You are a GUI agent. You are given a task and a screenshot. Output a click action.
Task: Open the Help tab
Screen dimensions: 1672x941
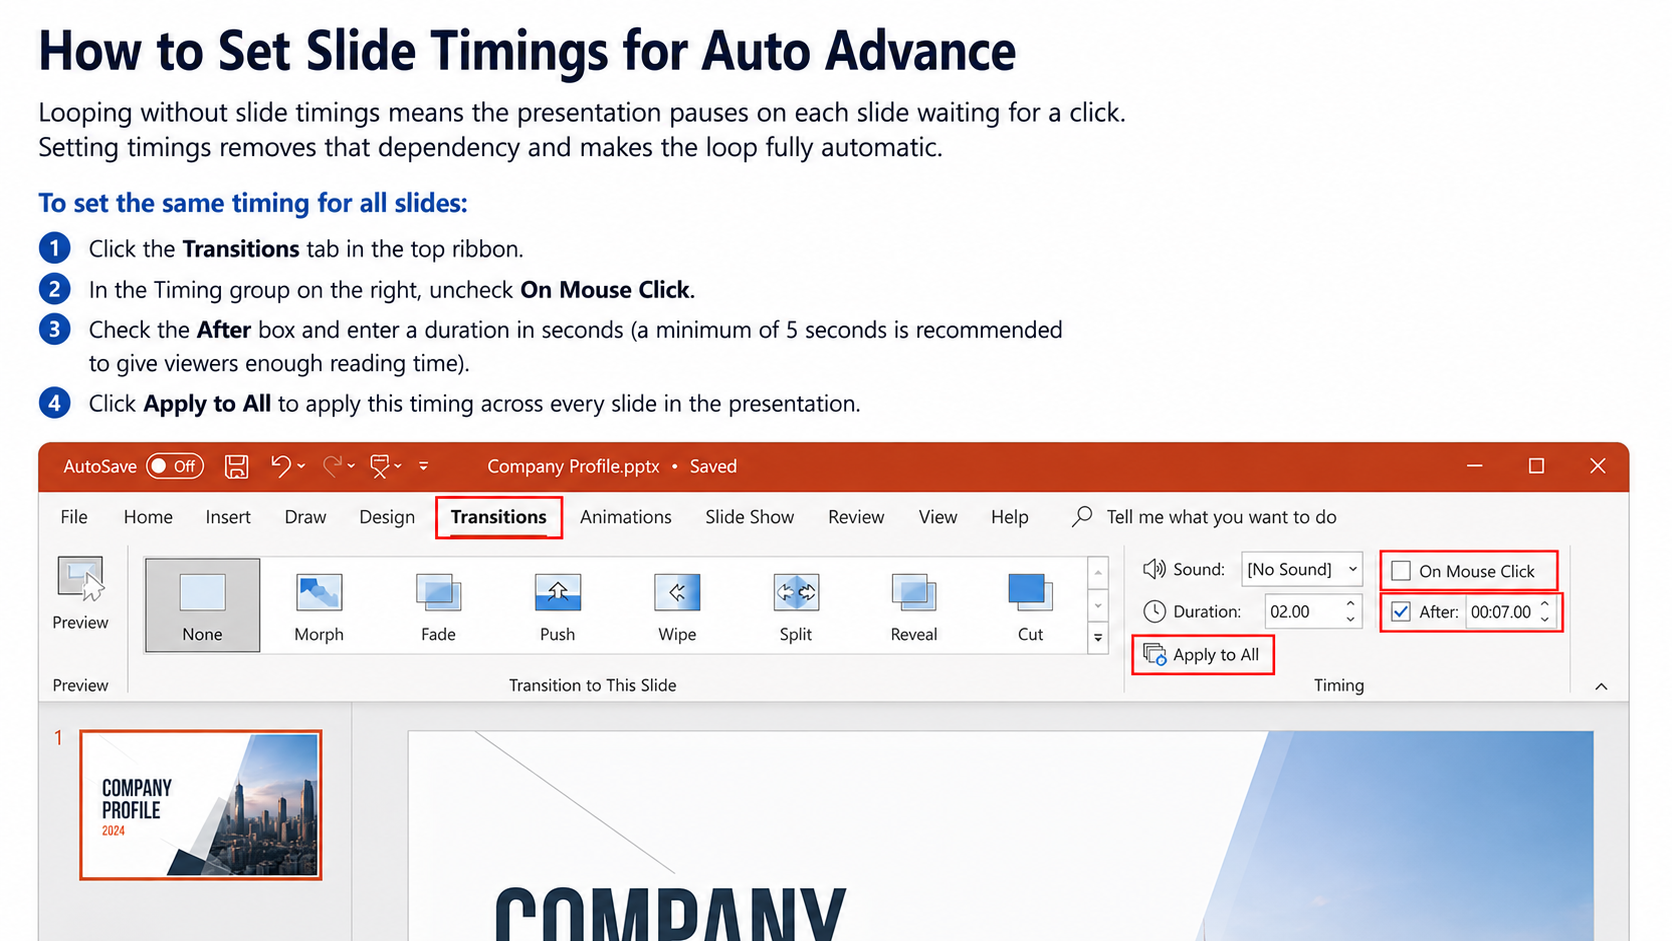click(x=1010, y=517)
